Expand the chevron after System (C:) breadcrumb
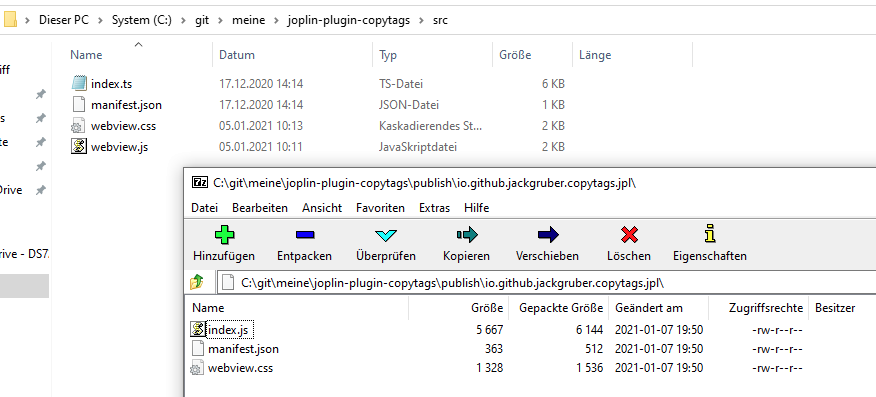876x397 pixels. [184, 21]
